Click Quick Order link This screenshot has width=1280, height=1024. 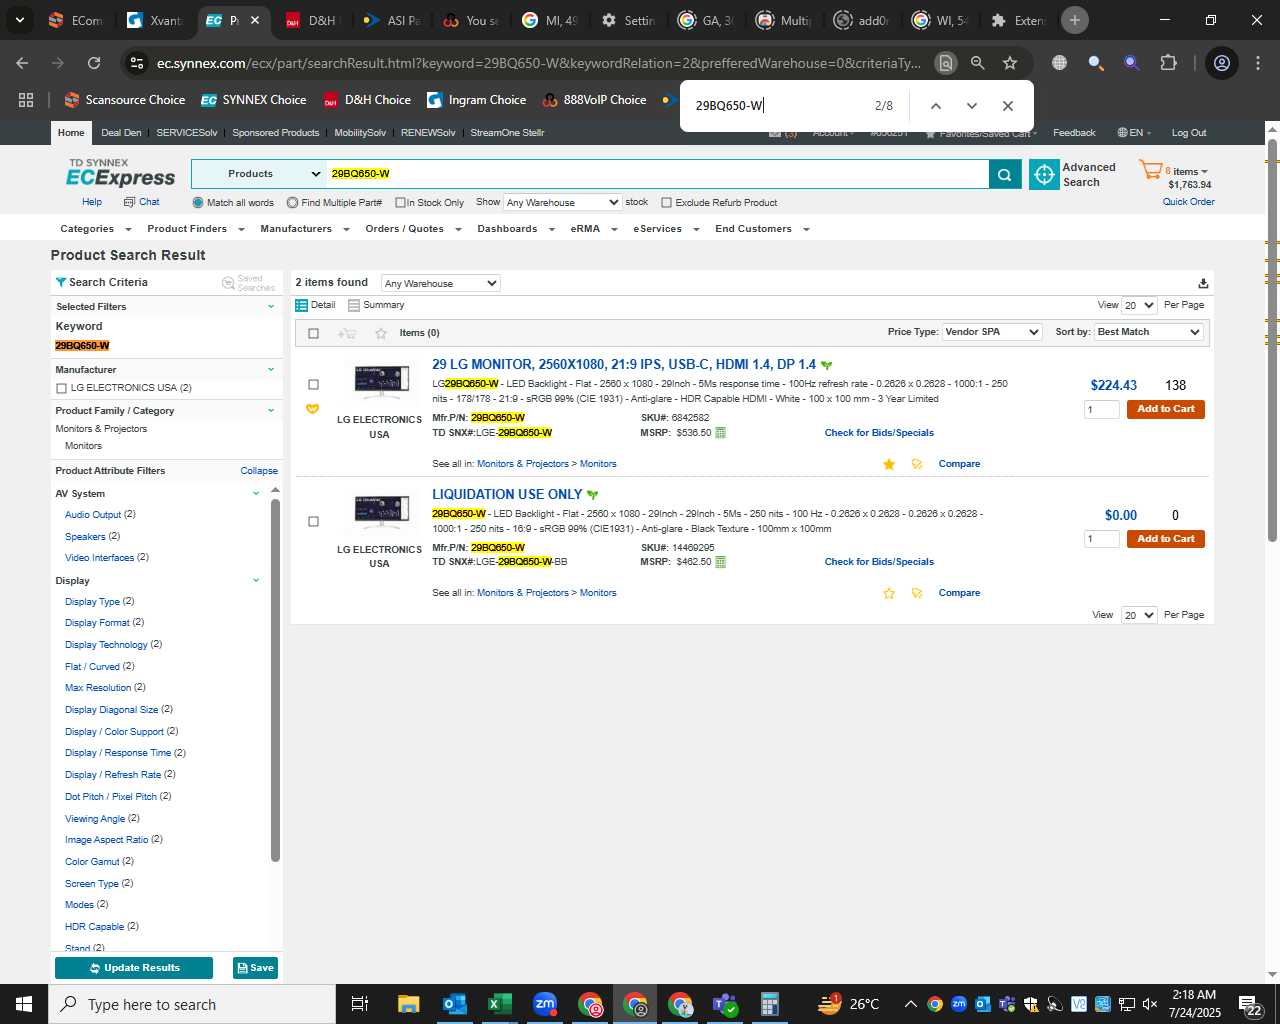pyautogui.click(x=1188, y=202)
